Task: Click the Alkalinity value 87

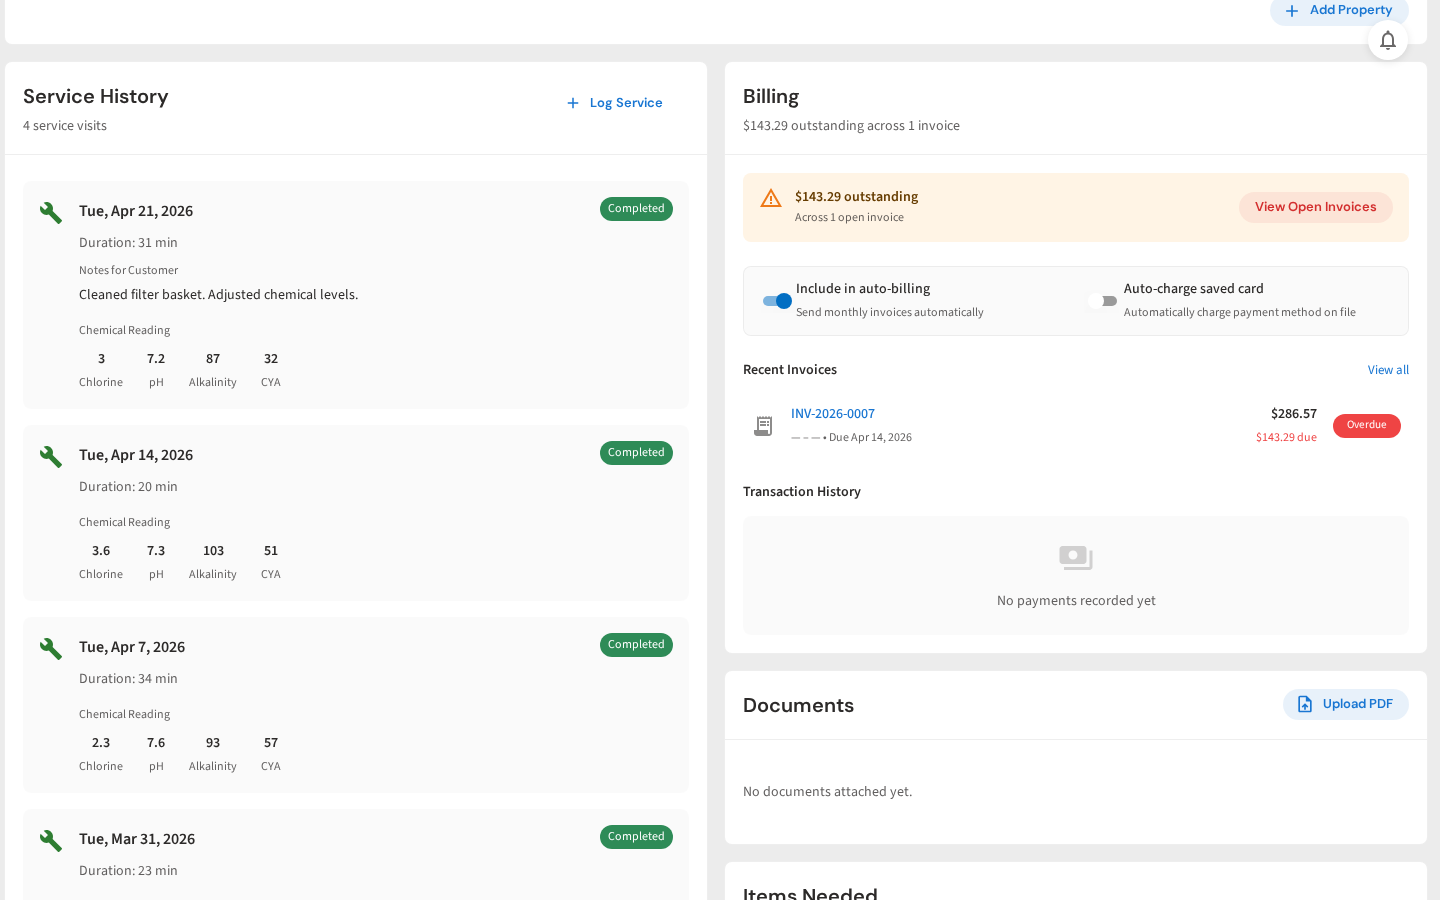Action: click(x=213, y=359)
